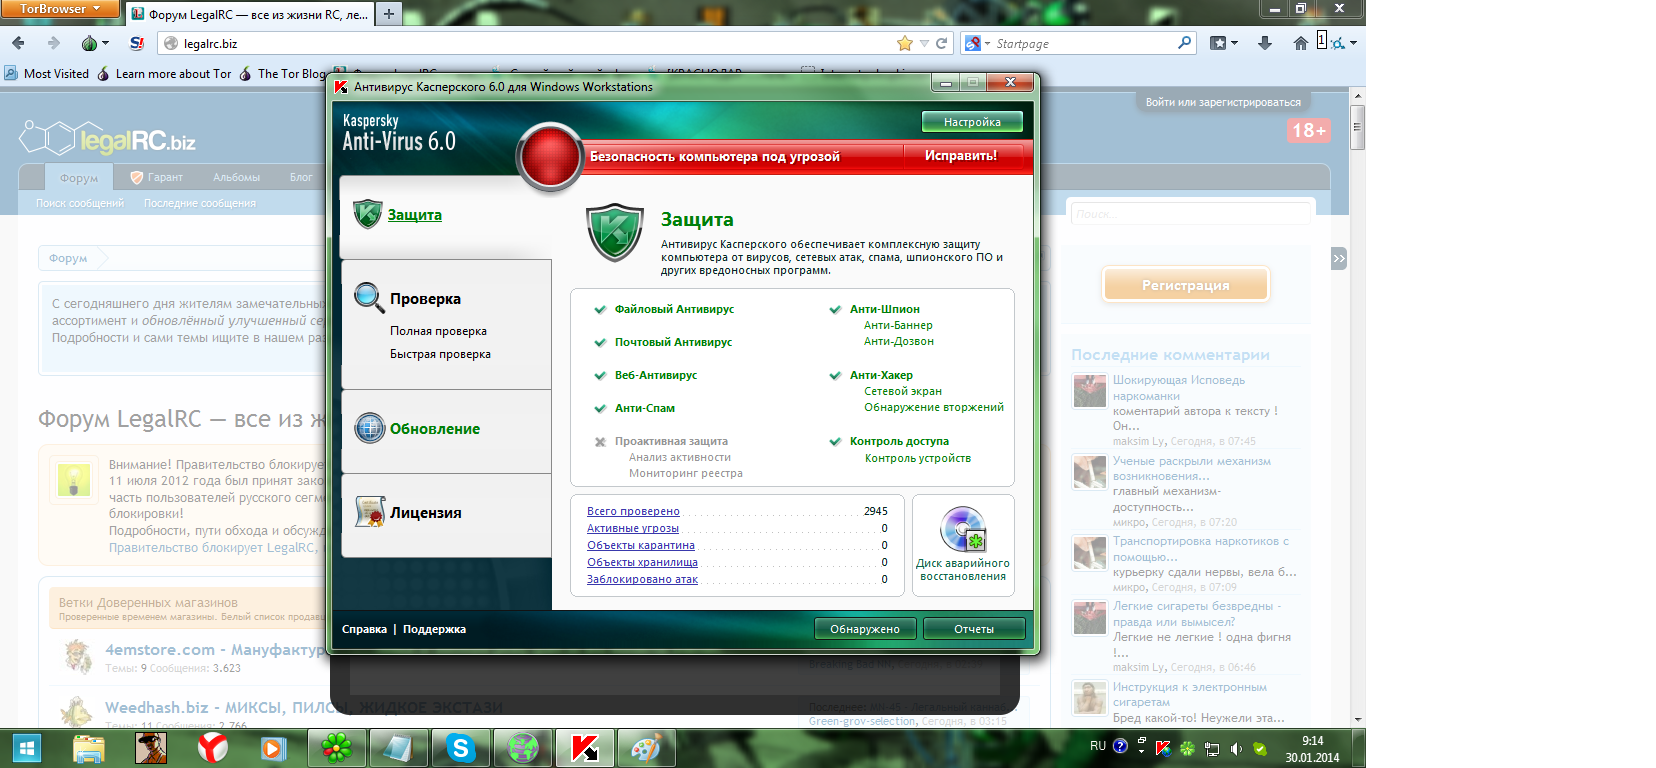1656x768 pixels.
Task: Open the Защита section shield icon
Action: pos(368,213)
